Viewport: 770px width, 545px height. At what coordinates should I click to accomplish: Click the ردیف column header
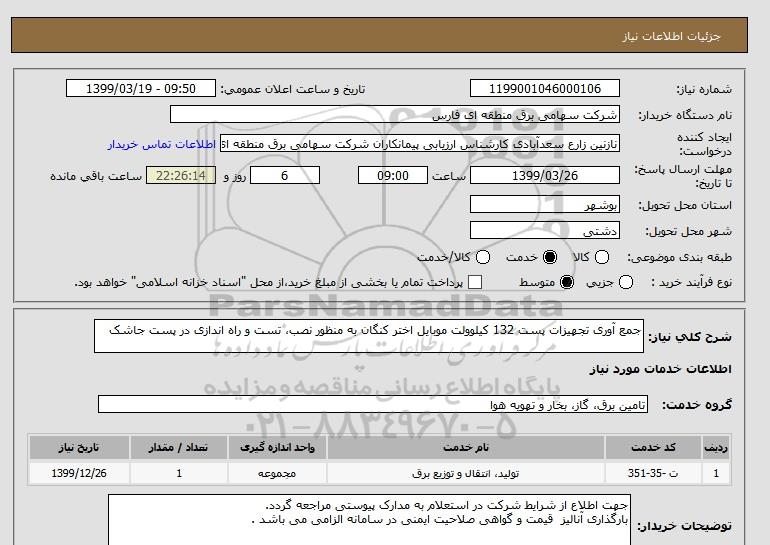coord(716,447)
